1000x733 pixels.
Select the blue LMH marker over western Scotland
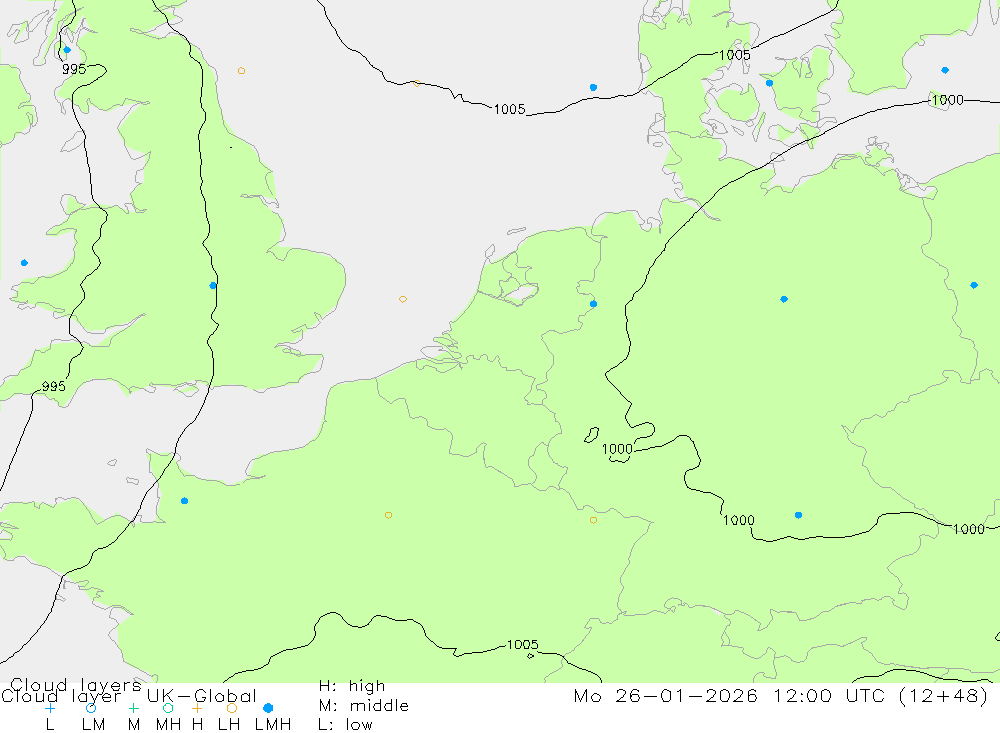point(67,50)
